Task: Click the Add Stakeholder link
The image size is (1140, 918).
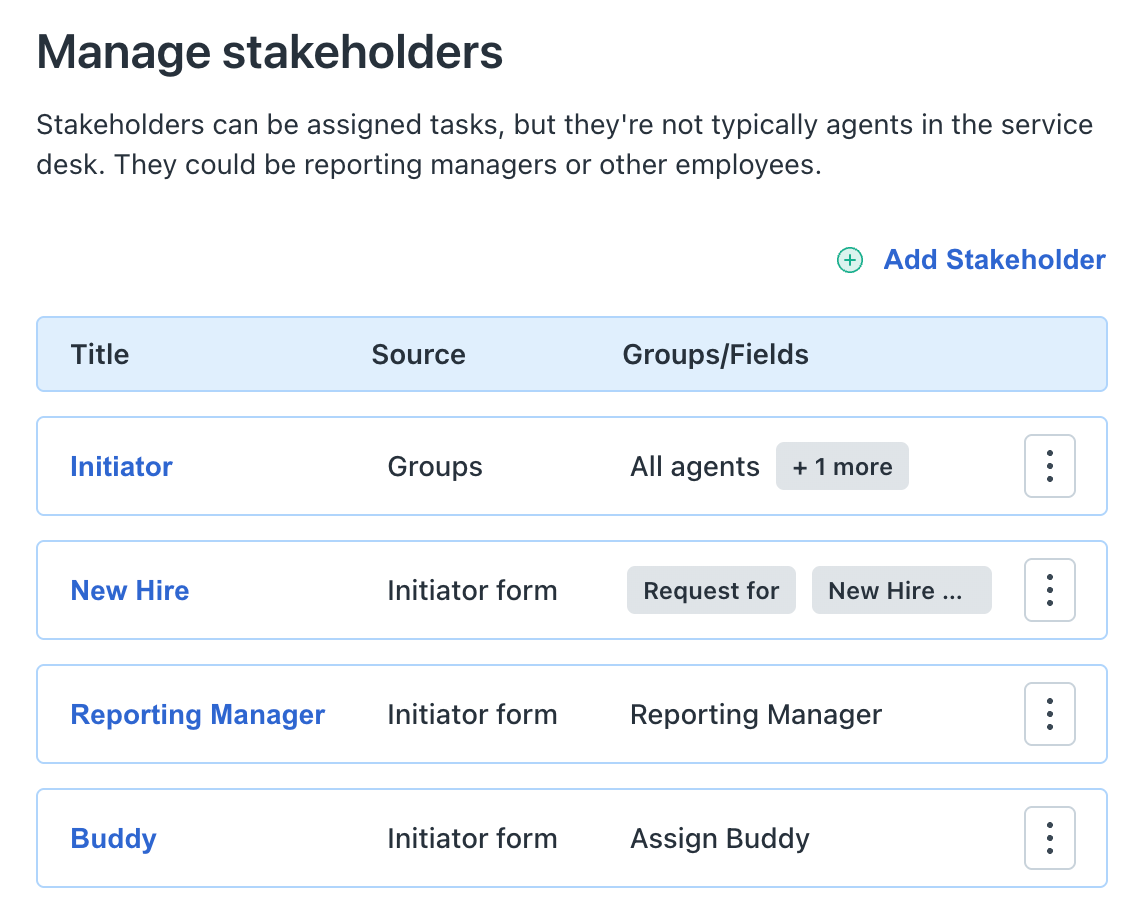Action: 994,260
